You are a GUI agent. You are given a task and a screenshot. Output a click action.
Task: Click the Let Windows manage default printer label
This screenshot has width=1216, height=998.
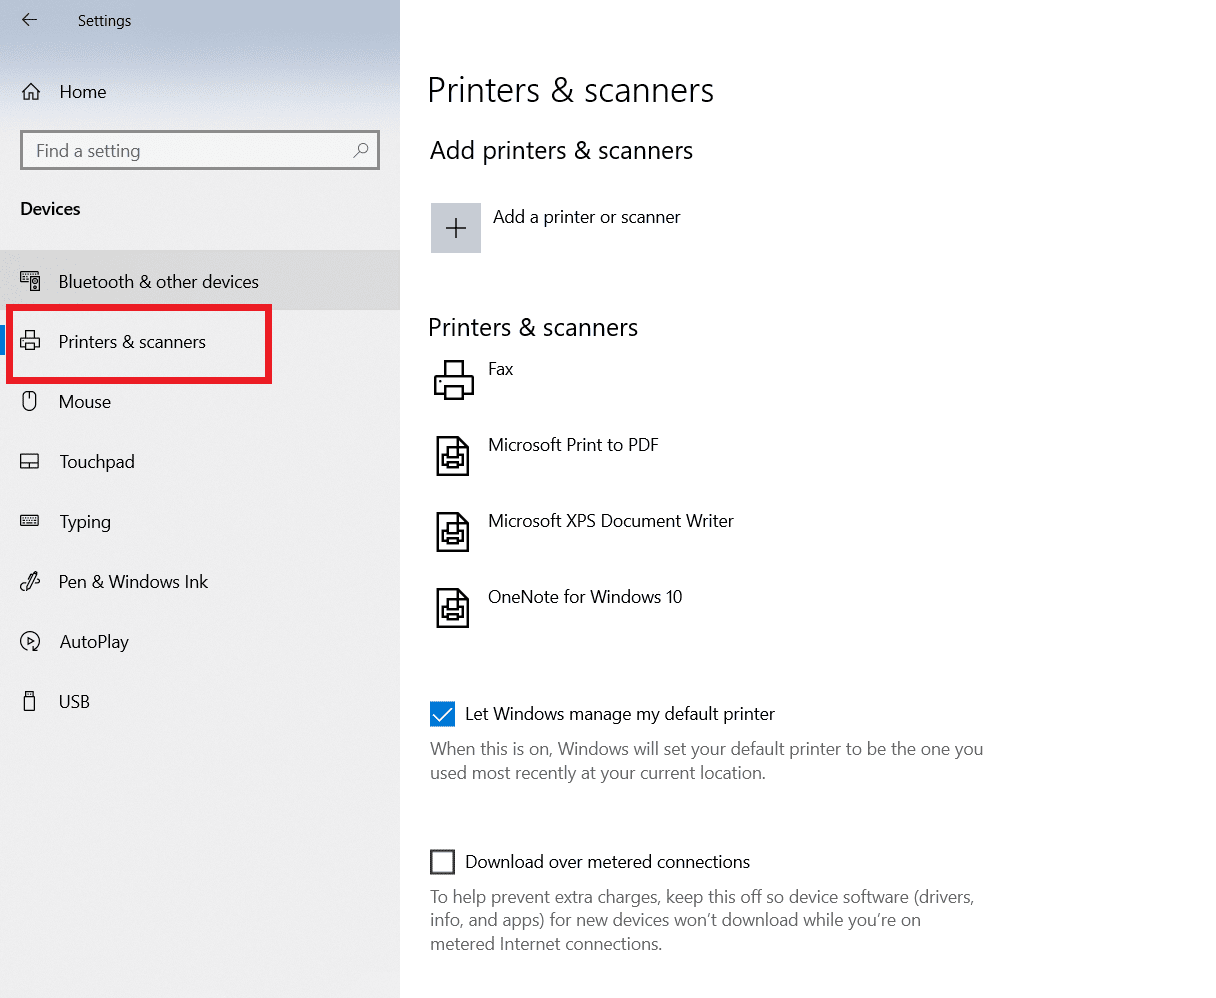tap(620, 714)
